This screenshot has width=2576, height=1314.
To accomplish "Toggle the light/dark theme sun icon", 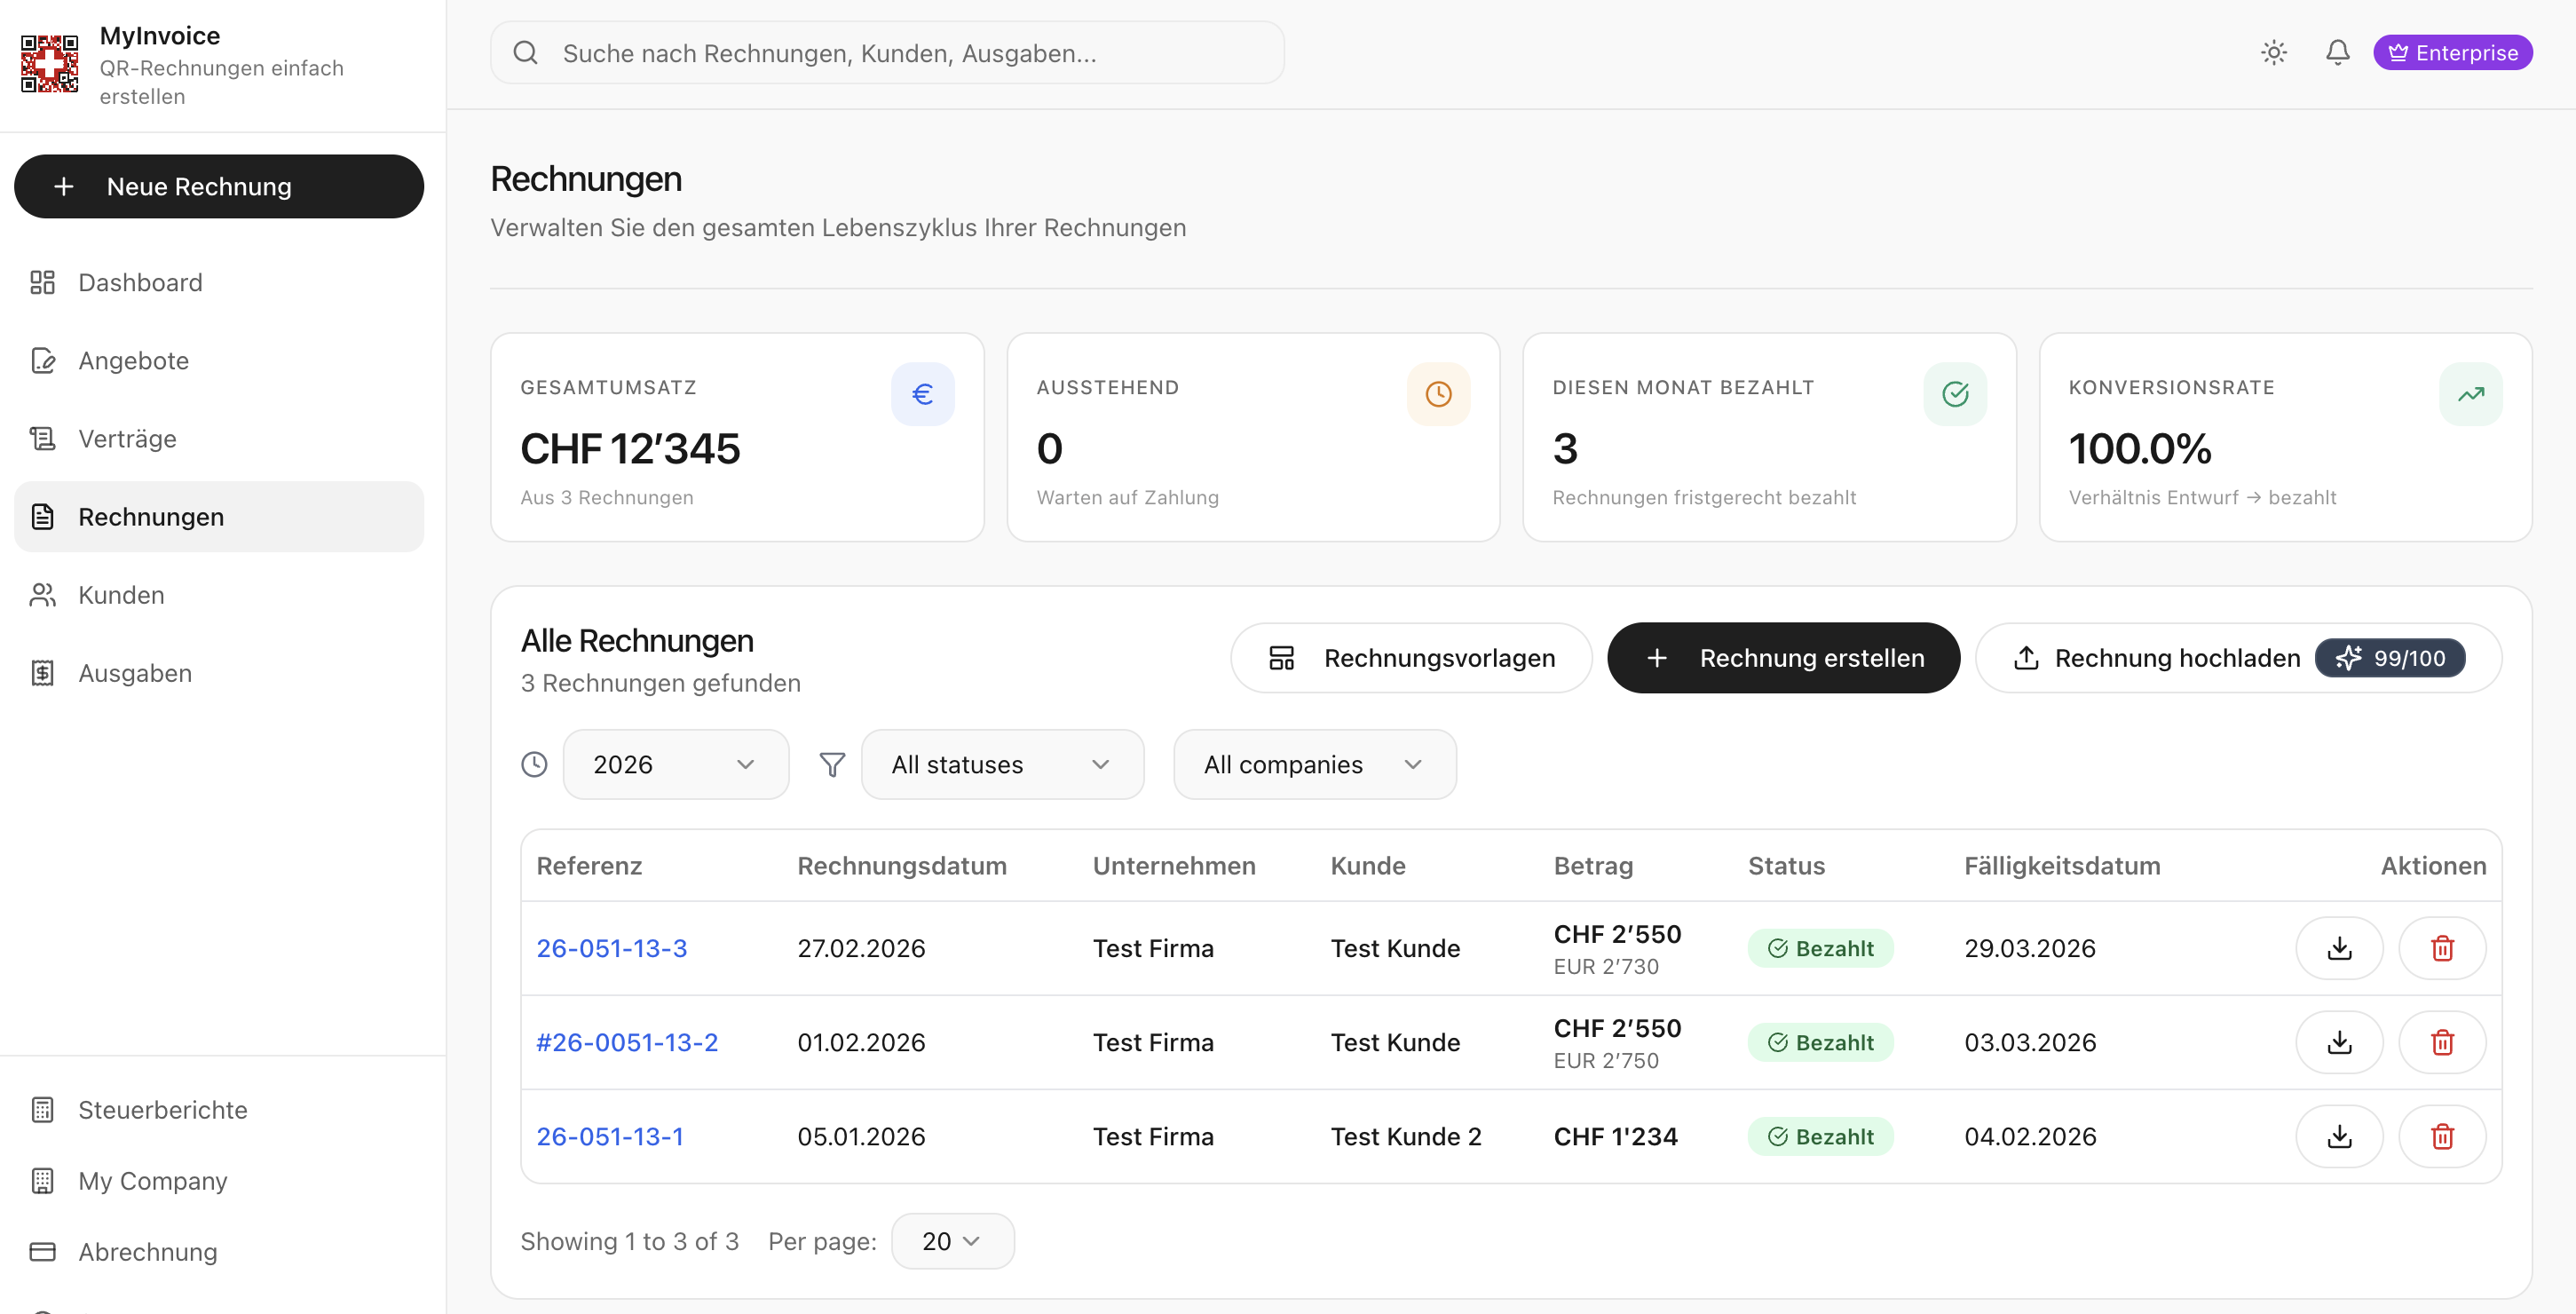I will (x=2273, y=53).
